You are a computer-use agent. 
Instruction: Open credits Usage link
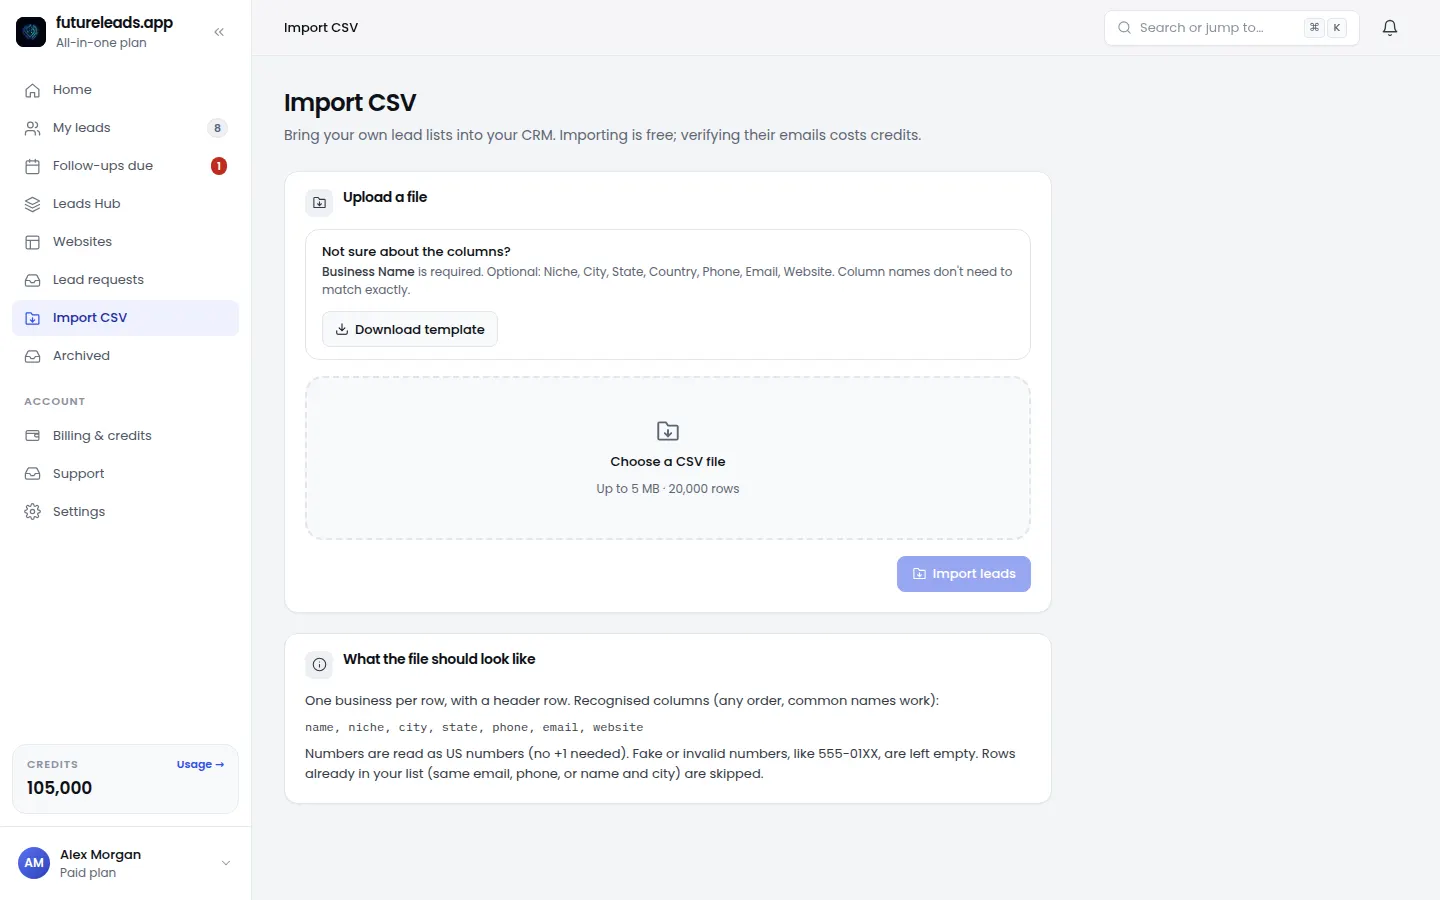(200, 764)
